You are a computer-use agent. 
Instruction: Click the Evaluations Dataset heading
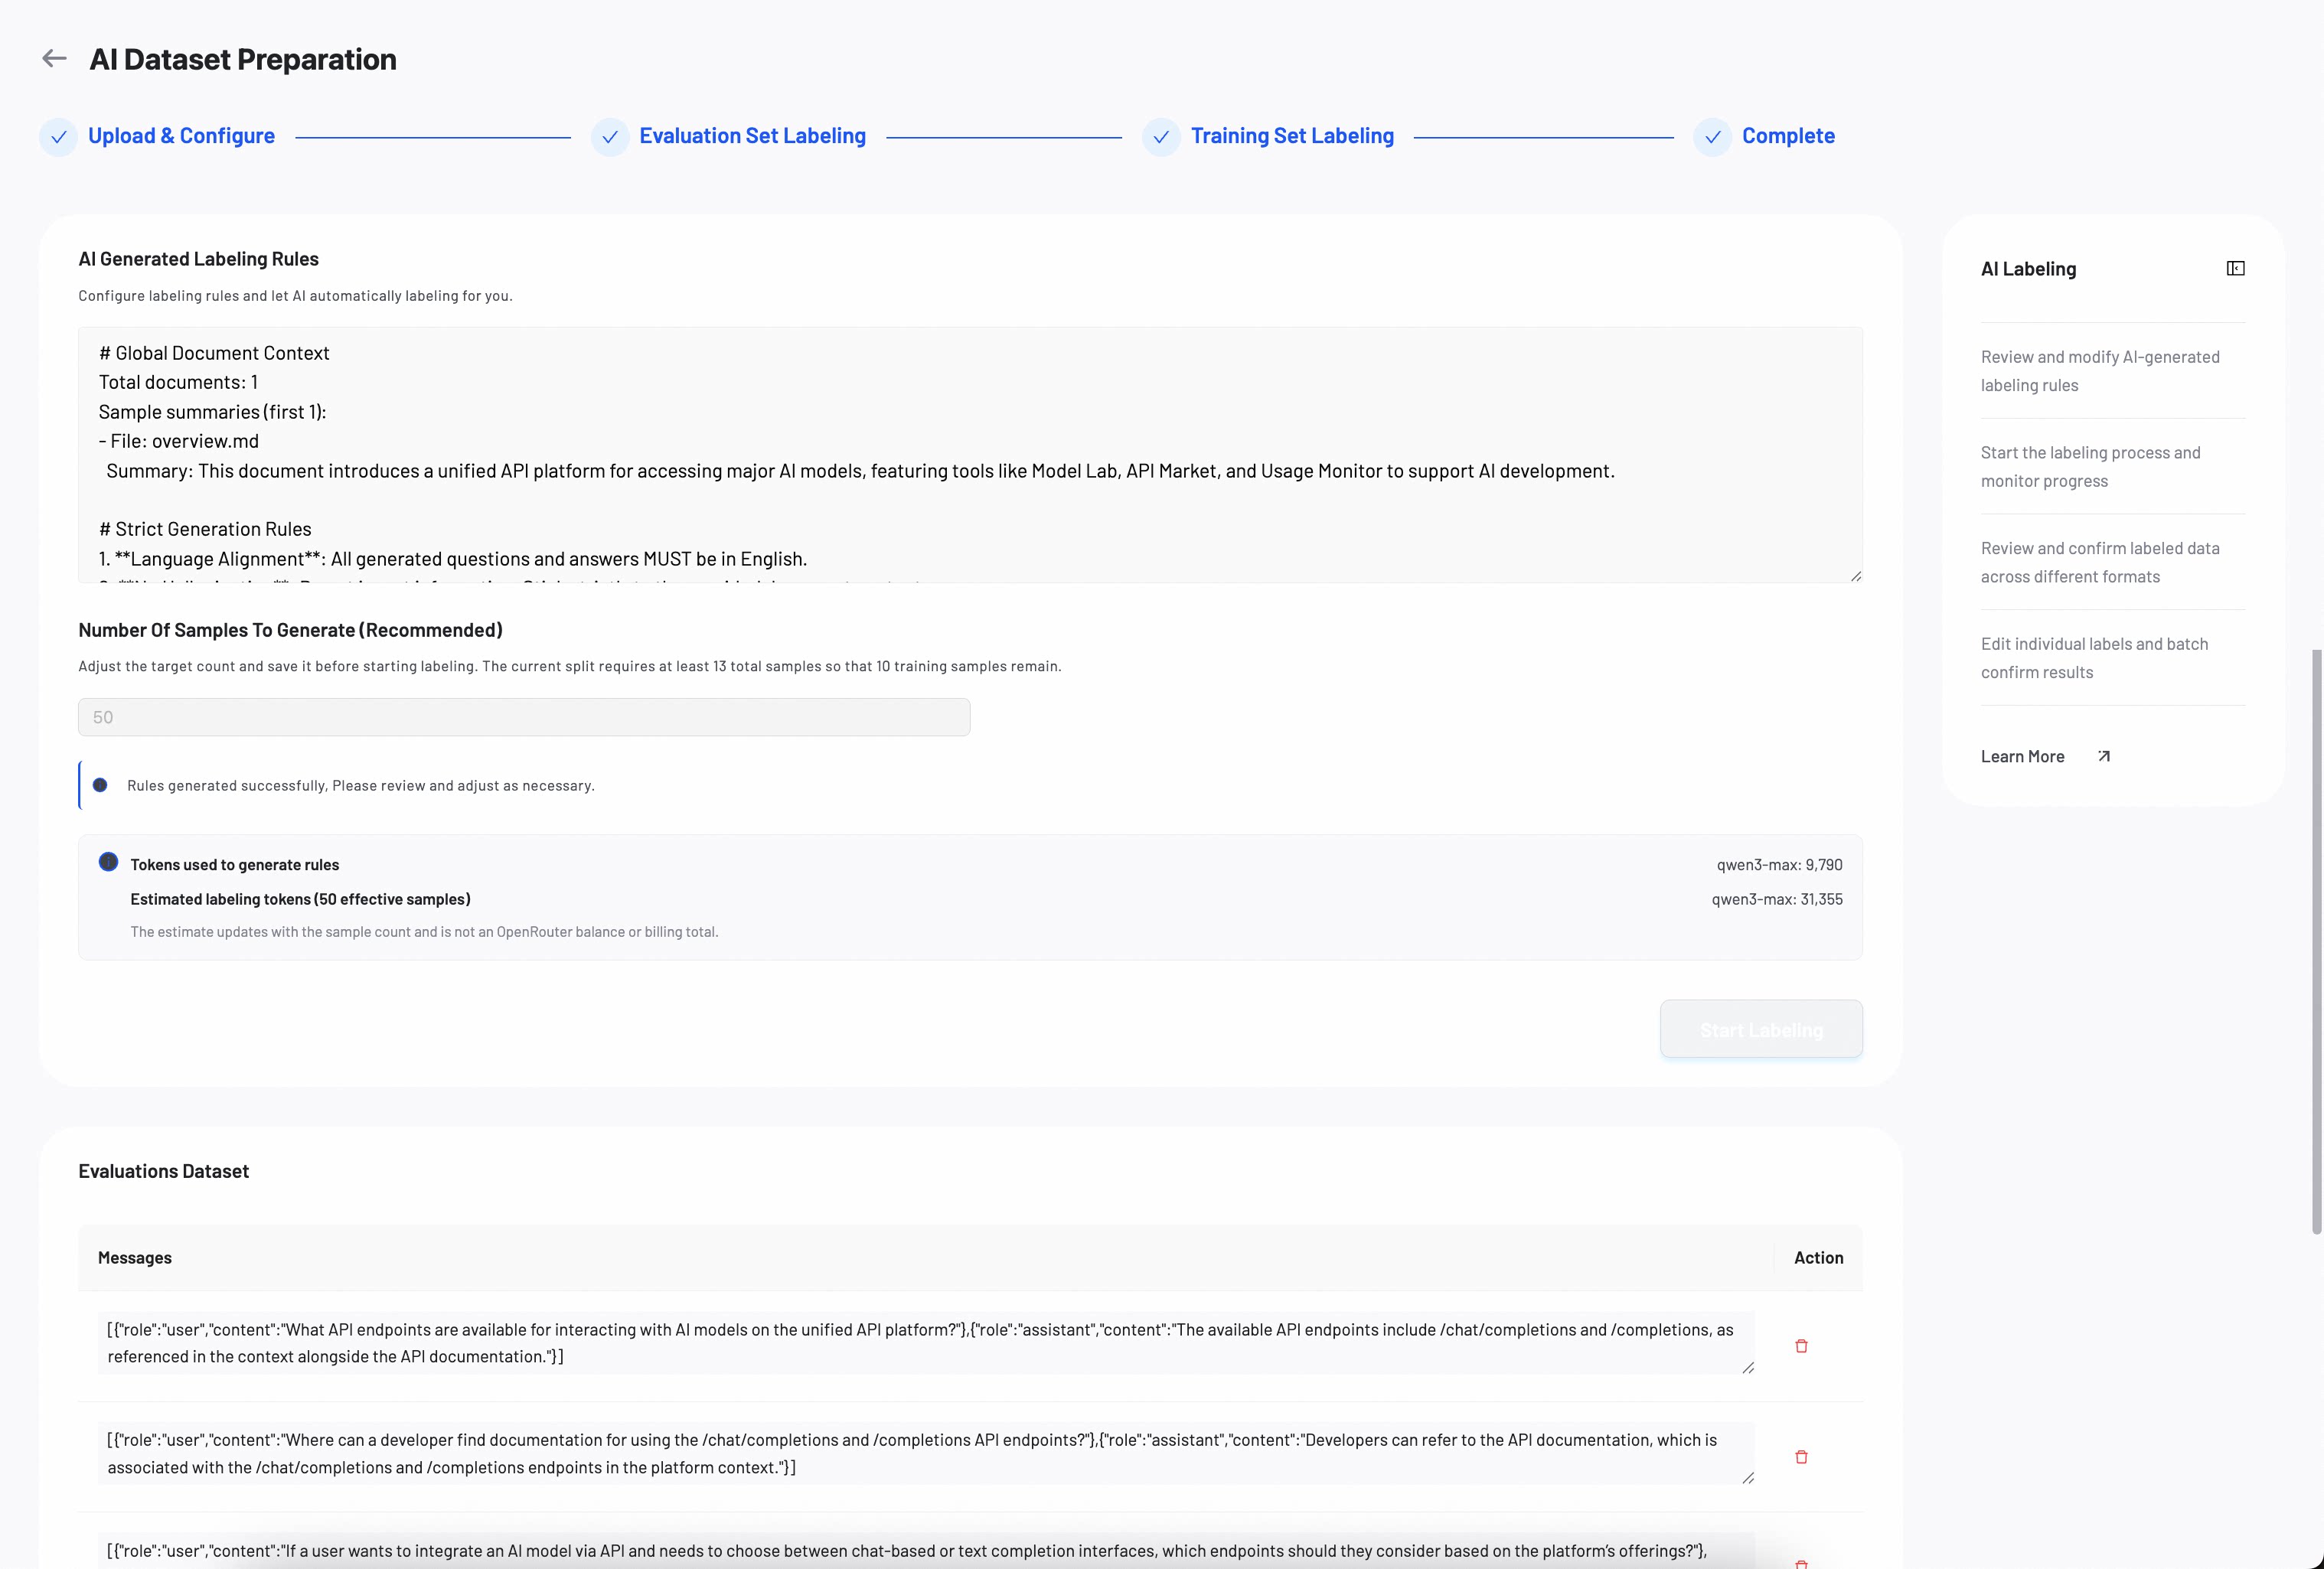coord(164,1171)
